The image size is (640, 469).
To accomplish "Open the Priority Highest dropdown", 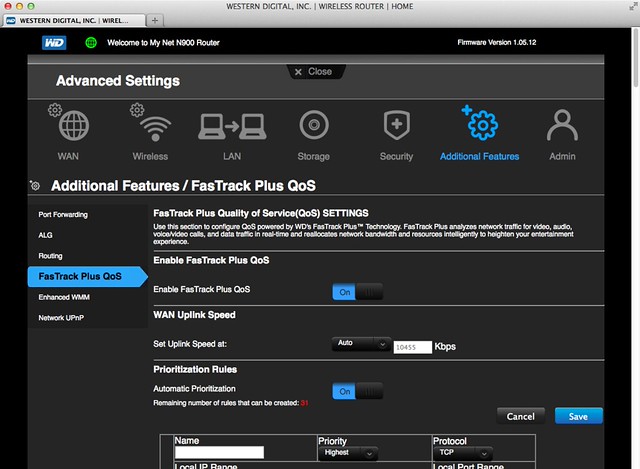I will 348,453.
